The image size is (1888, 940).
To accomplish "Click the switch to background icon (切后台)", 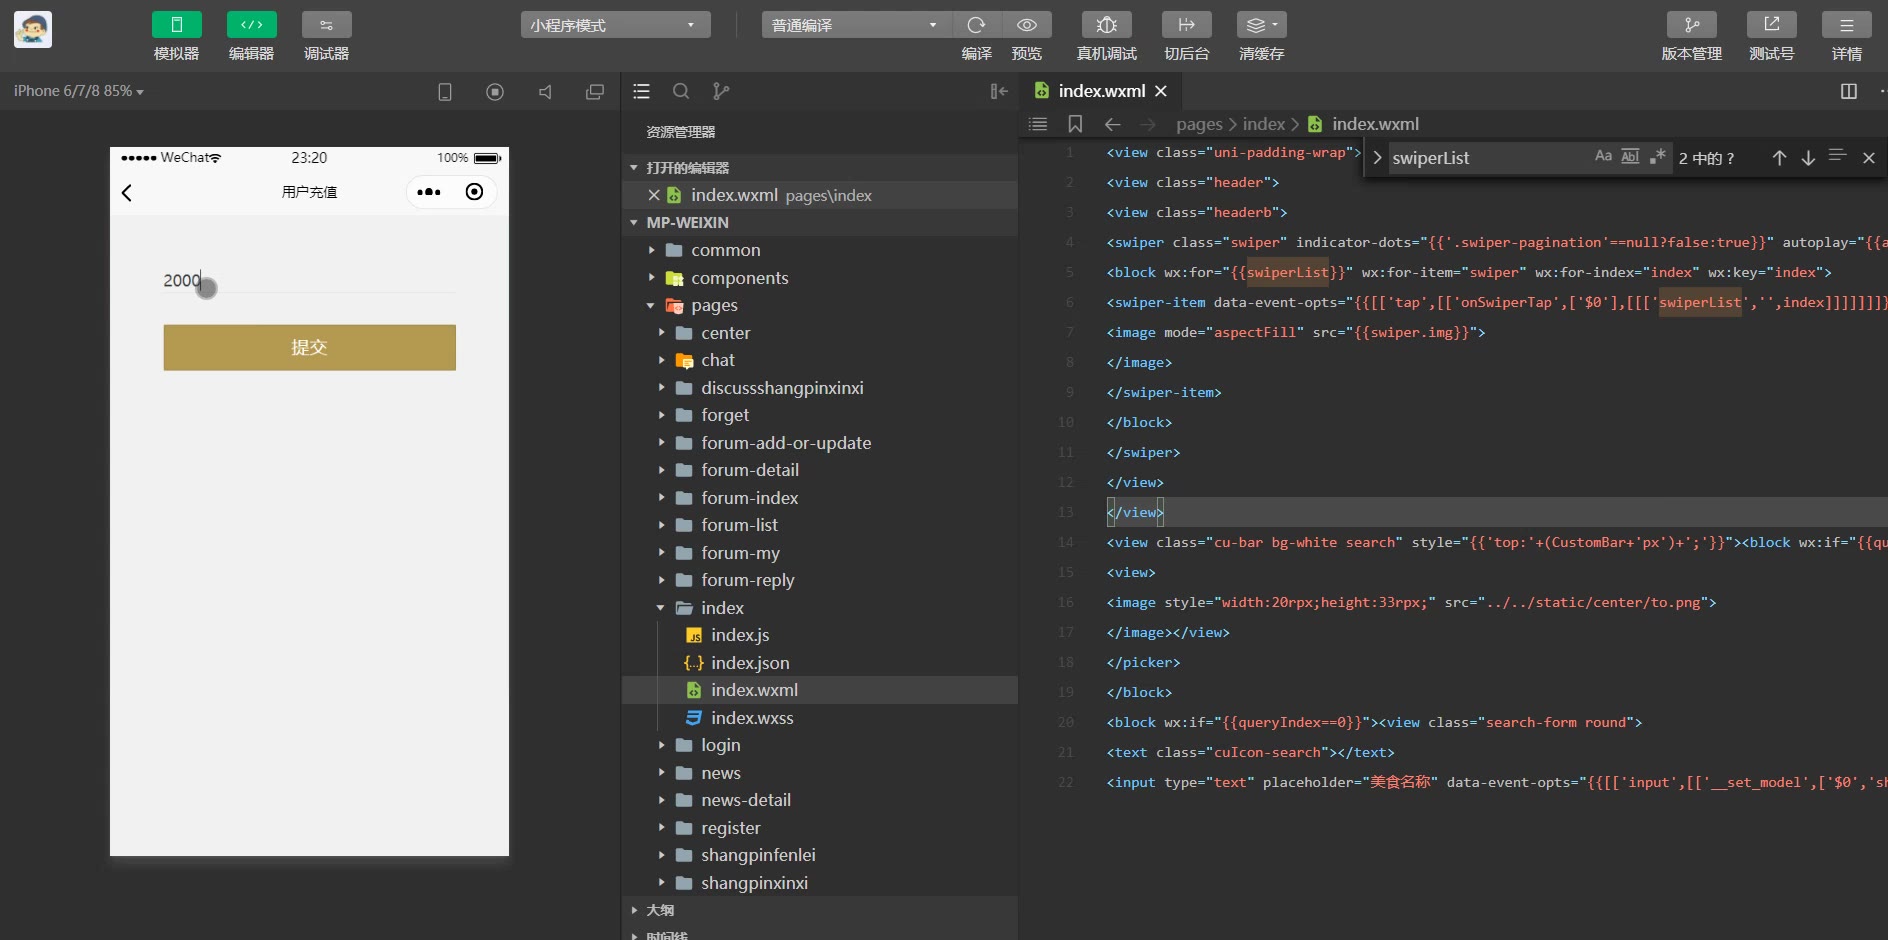I will [x=1186, y=25].
